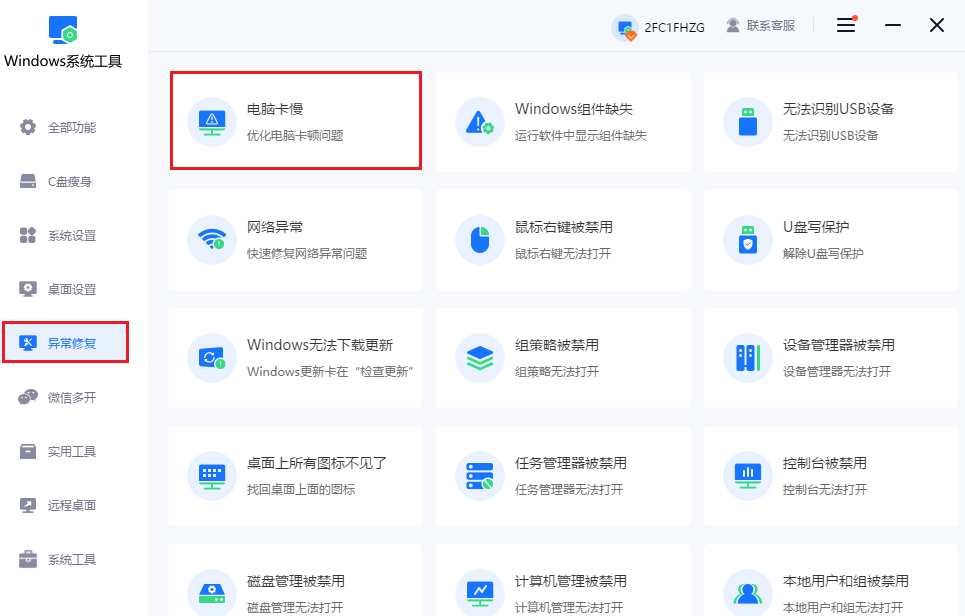Image resolution: width=965 pixels, height=616 pixels.
Task: Click the Windows系统工具 app logo
Action: click(x=63, y=30)
